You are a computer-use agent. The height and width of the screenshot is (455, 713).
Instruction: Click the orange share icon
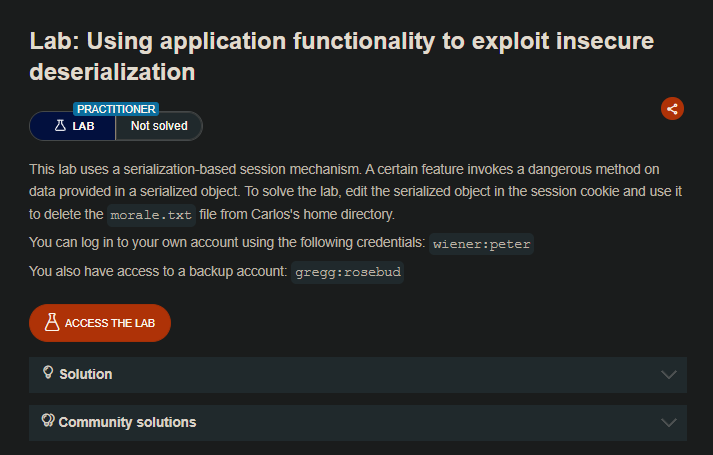[x=672, y=109]
